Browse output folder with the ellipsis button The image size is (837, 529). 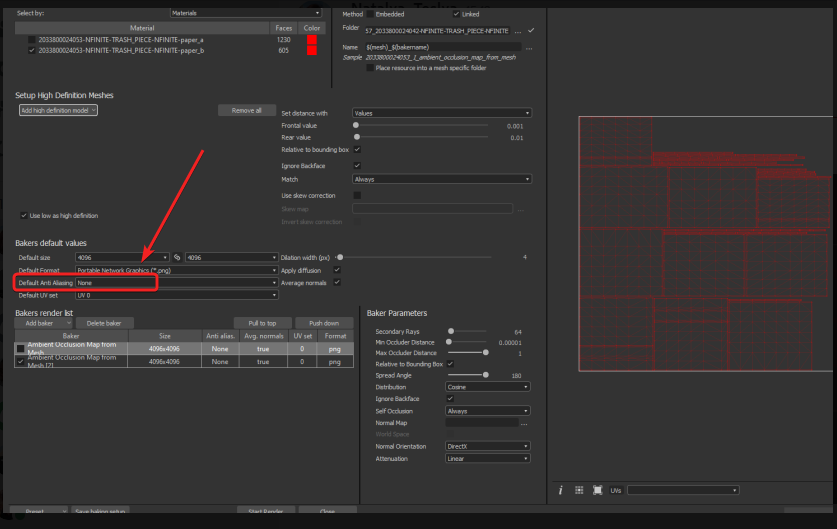pyautogui.click(x=517, y=31)
